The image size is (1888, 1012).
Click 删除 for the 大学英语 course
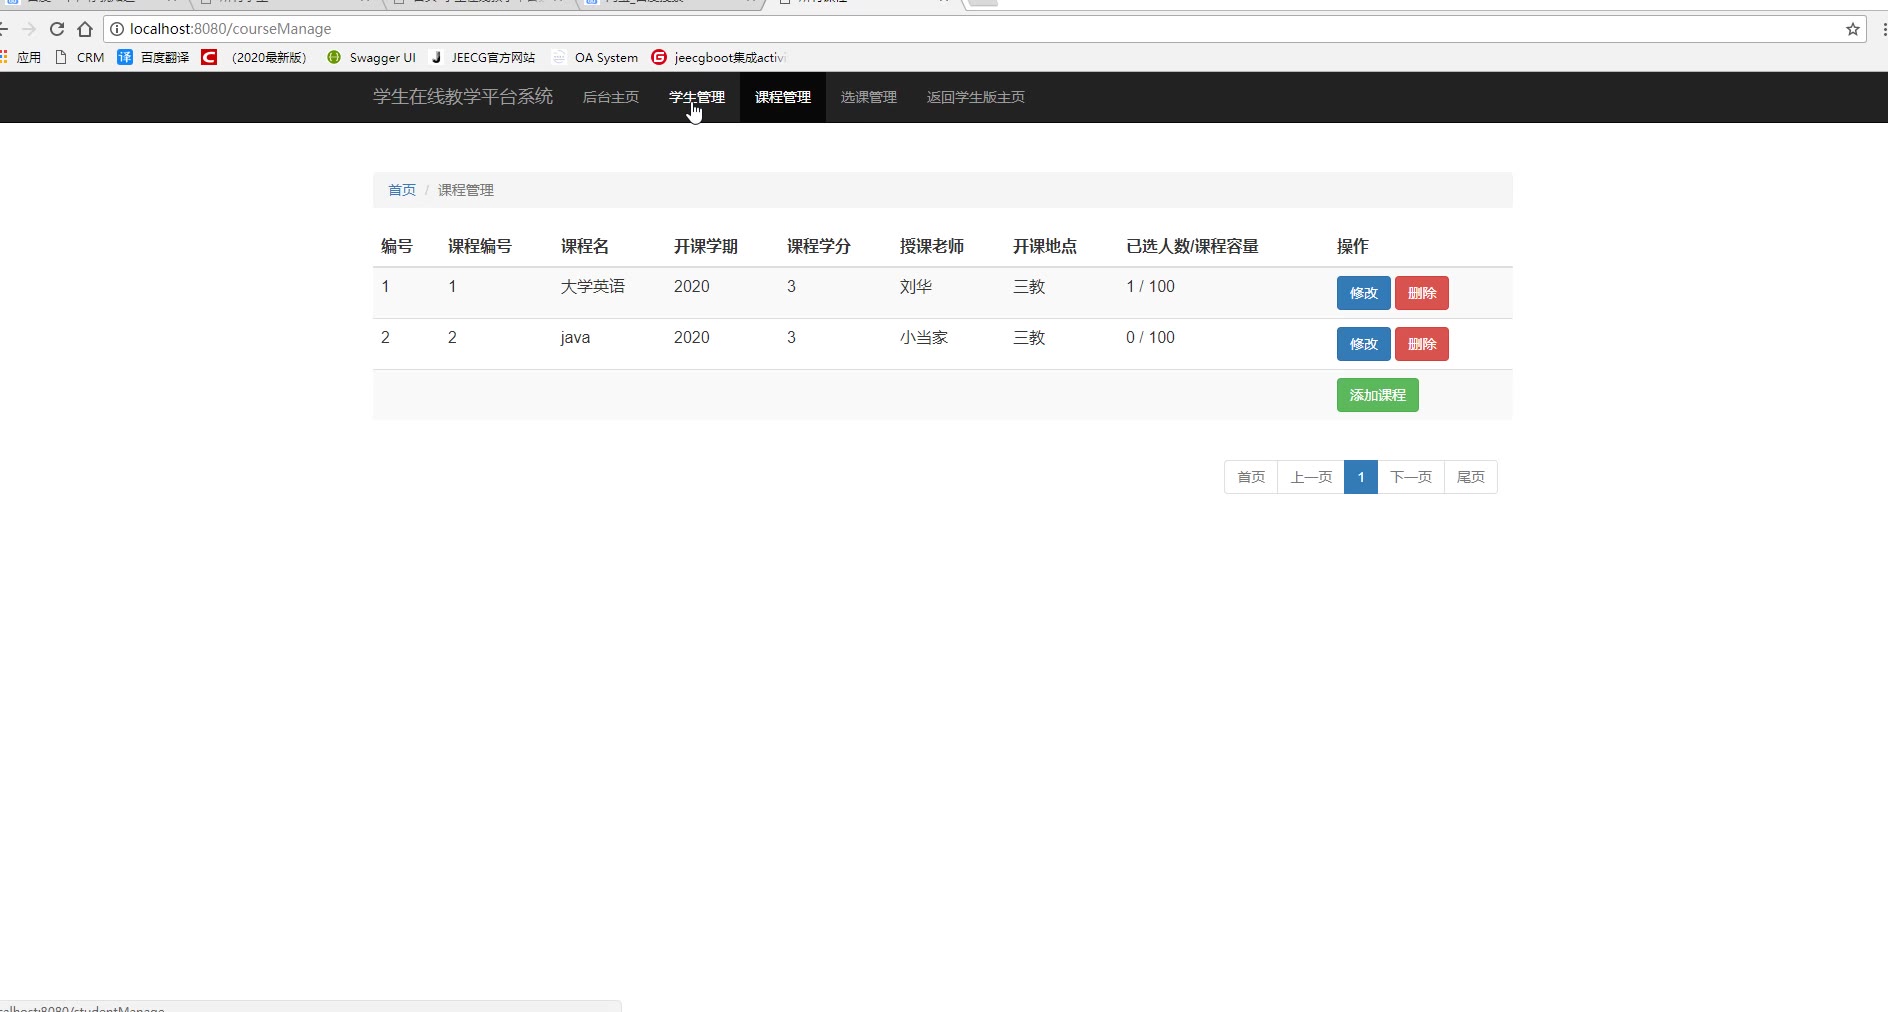pyautogui.click(x=1422, y=293)
